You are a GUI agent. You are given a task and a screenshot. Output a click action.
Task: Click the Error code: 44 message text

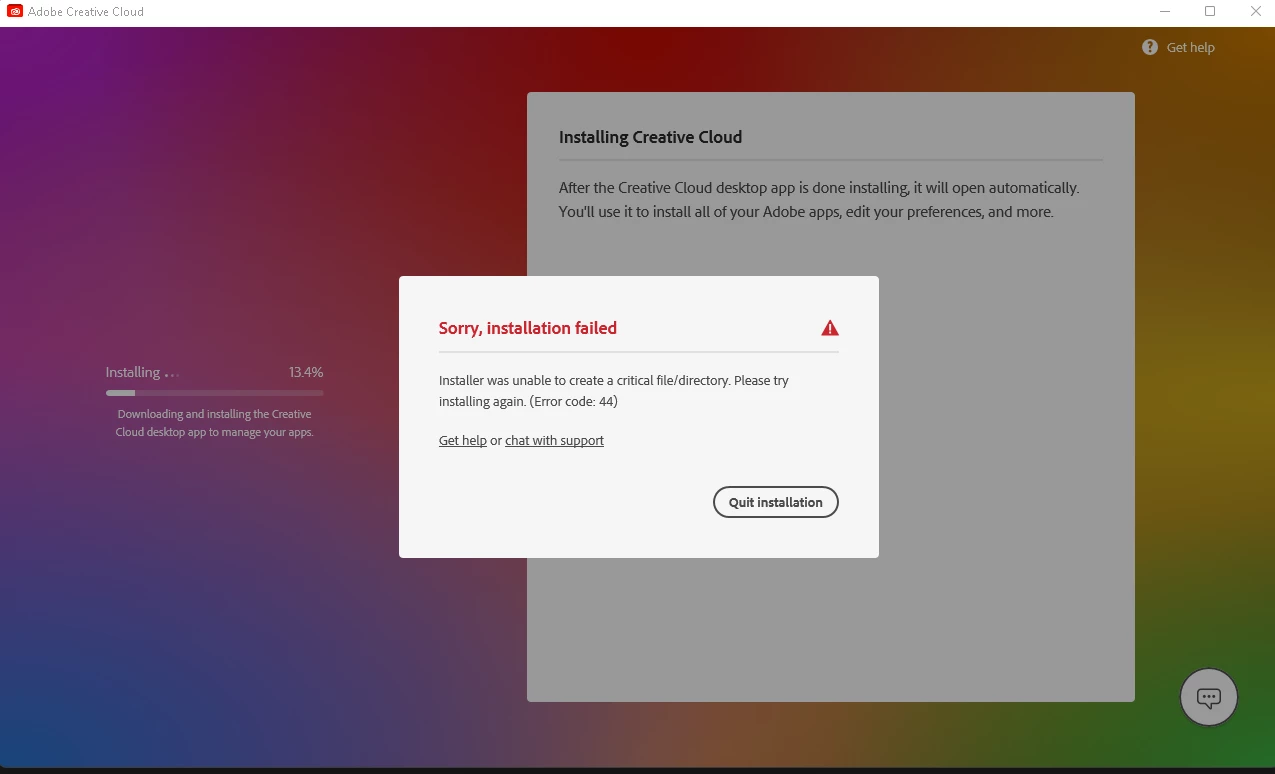(573, 402)
